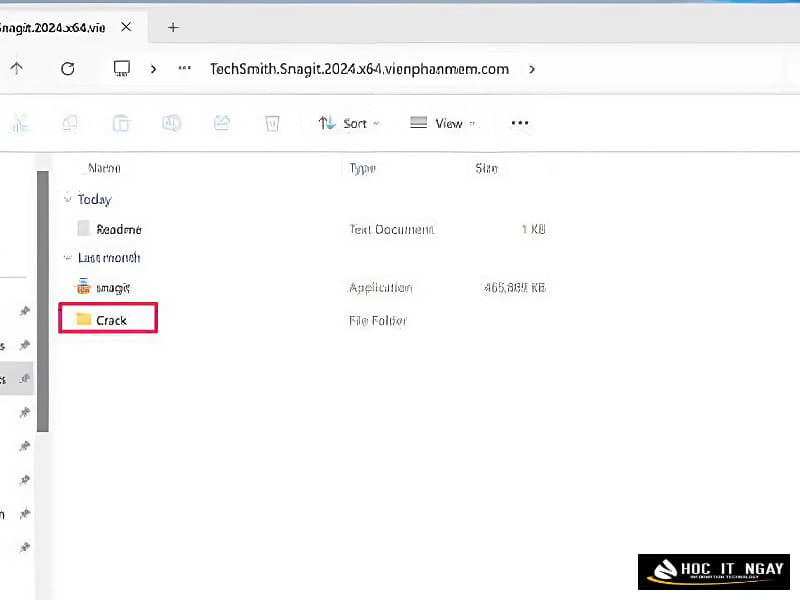Click the Text Document type cell

click(x=392, y=230)
